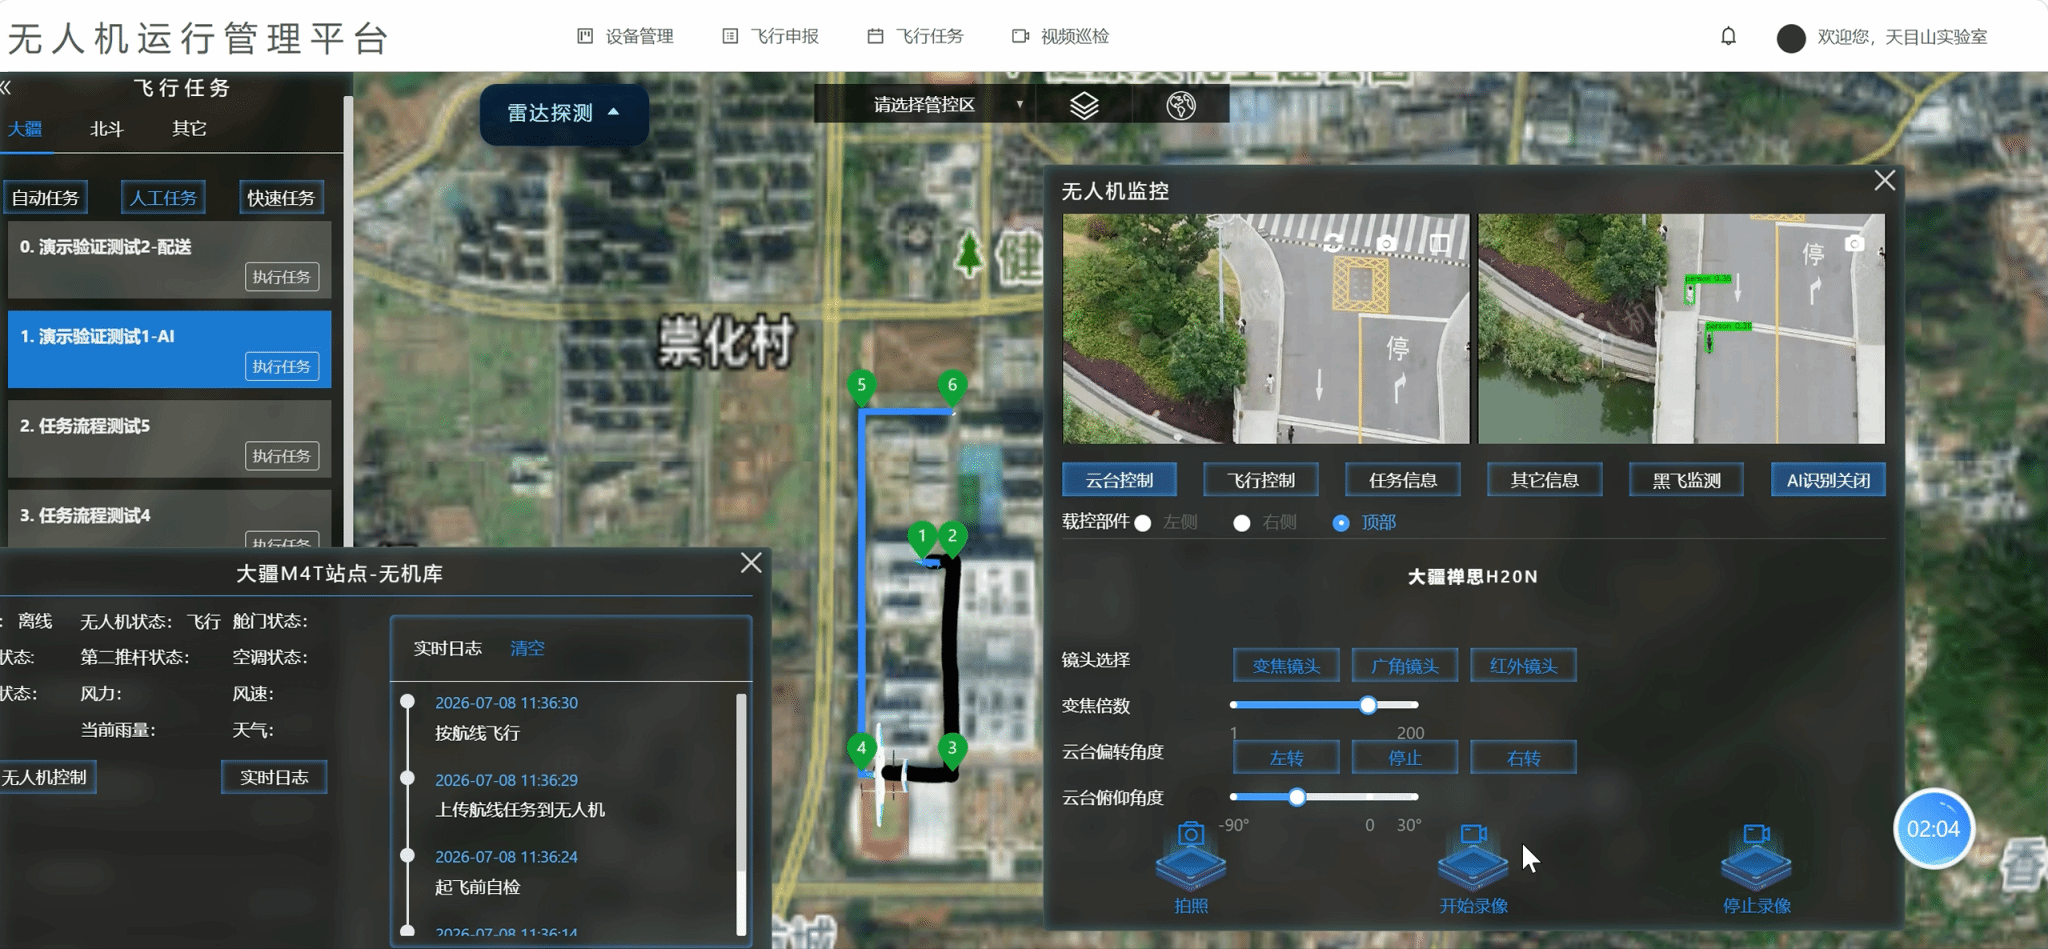This screenshot has height=949, width=2048.
Task: Switch to the 大疆 tab
Action: pyautogui.click(x=24, y=129)
